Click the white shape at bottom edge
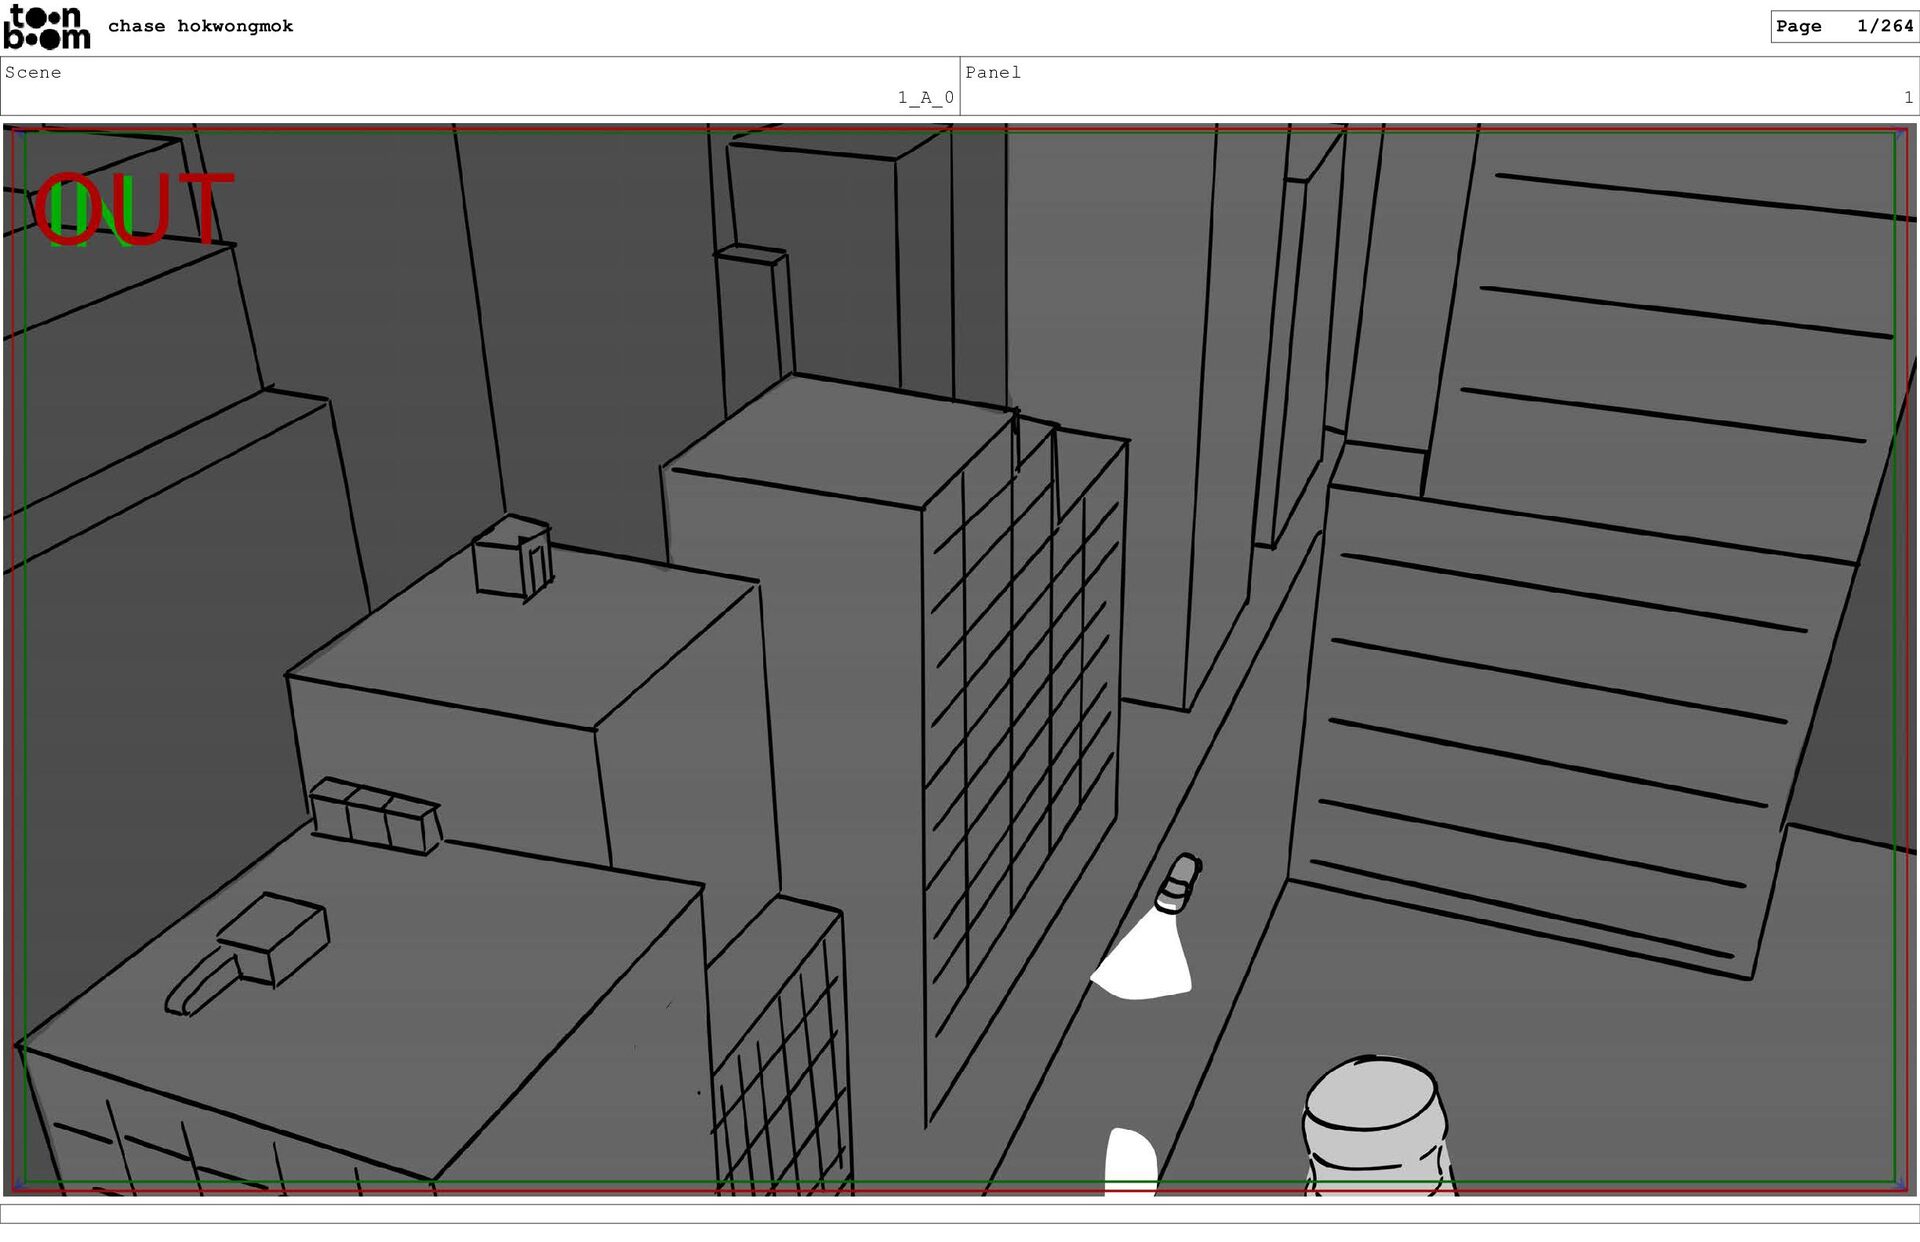Image resolution: width=1920 pixels, height=1242 pixels. [x=1130, y=1160]
